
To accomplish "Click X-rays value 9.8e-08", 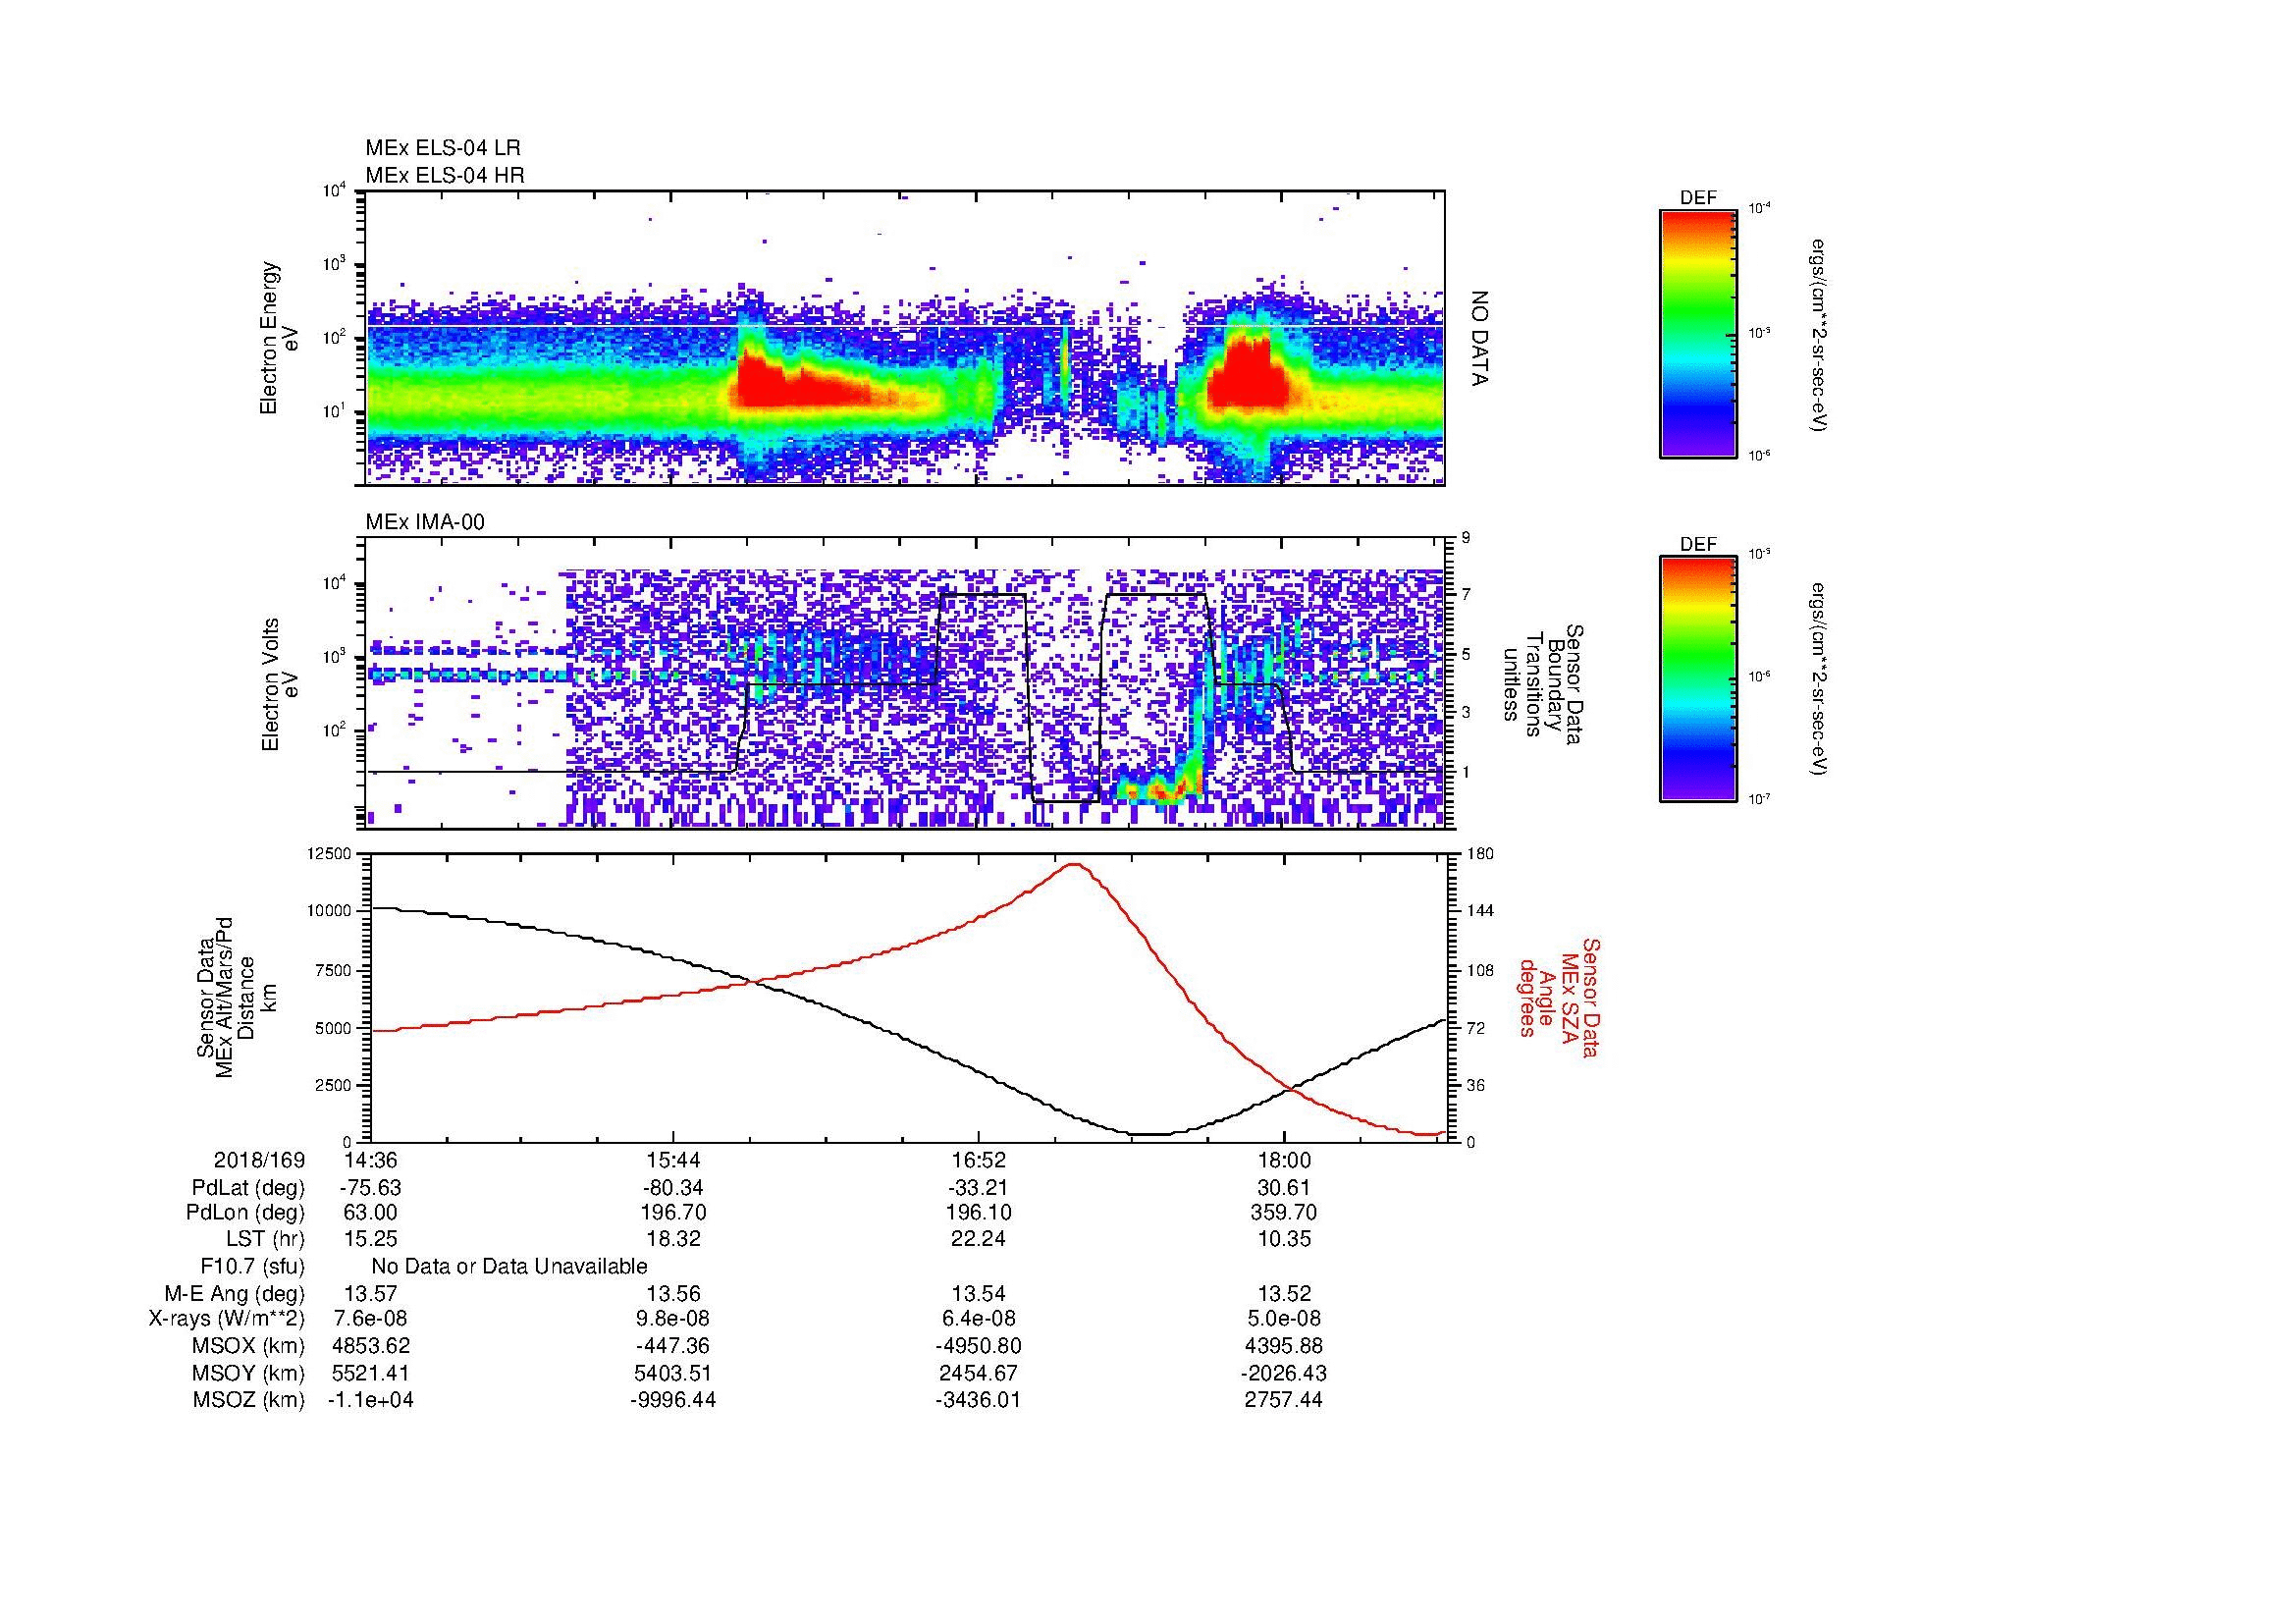I will pyautogui.click(x=673, y=1320).
